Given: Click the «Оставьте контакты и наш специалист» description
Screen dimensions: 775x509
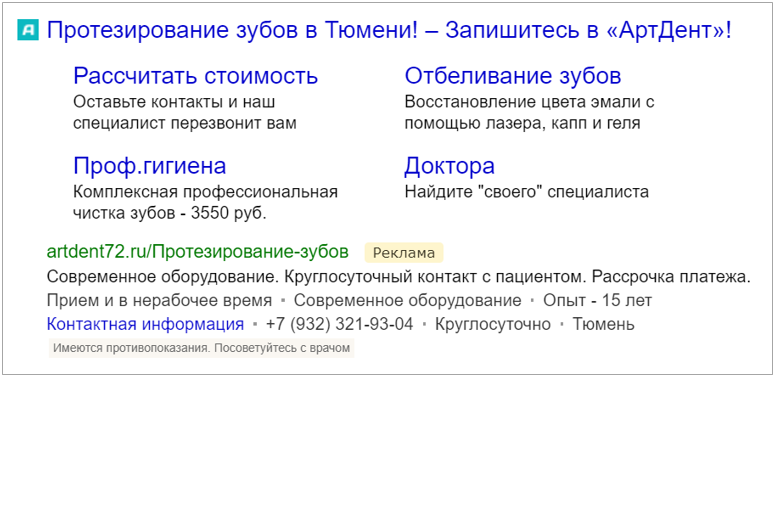Looking at the screenshot, I should pos(184,112).
